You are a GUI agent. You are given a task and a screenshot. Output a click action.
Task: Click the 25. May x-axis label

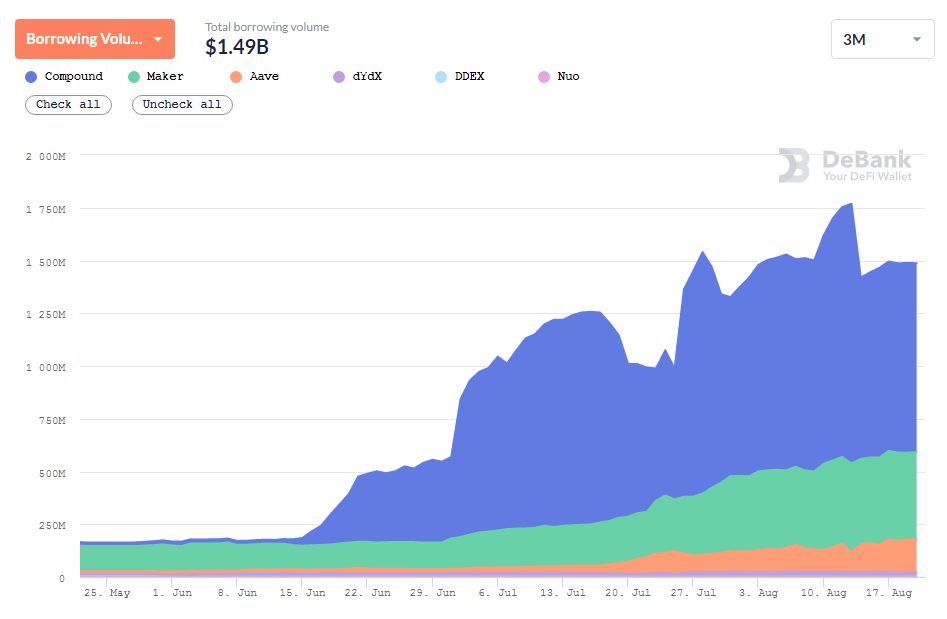coord(107,593)
